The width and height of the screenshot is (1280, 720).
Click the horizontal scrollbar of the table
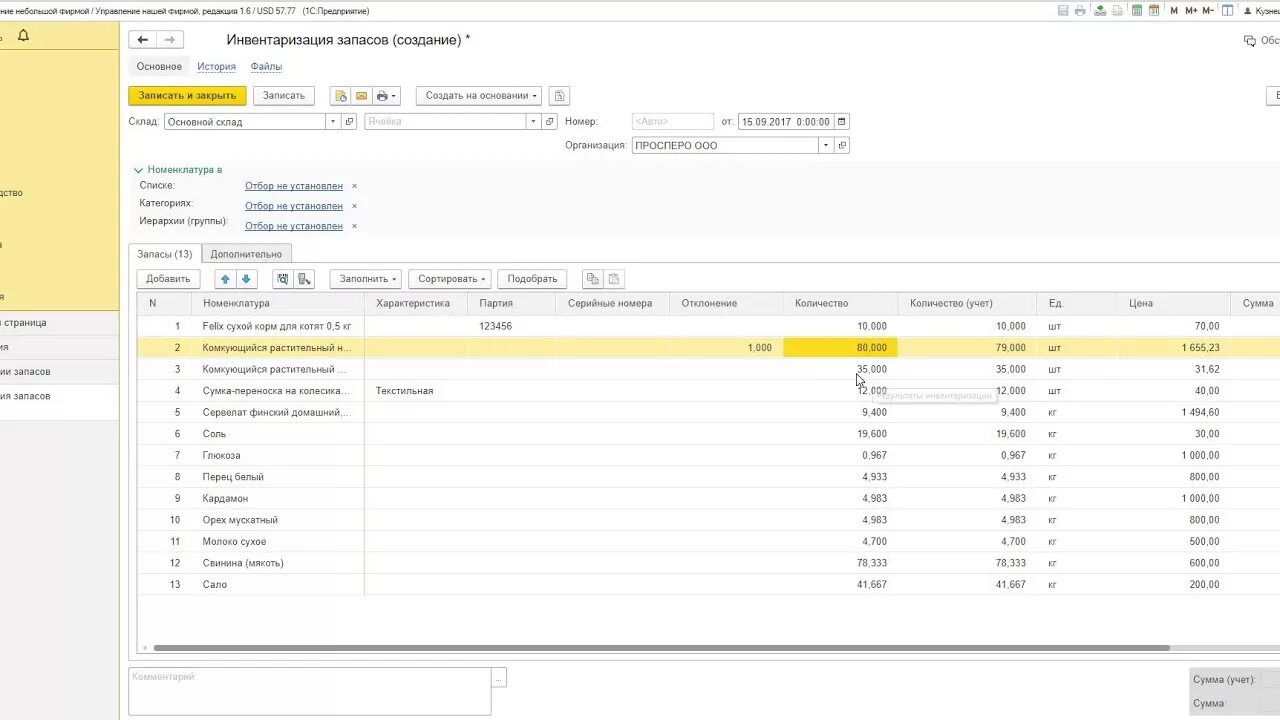coord(661,648)
